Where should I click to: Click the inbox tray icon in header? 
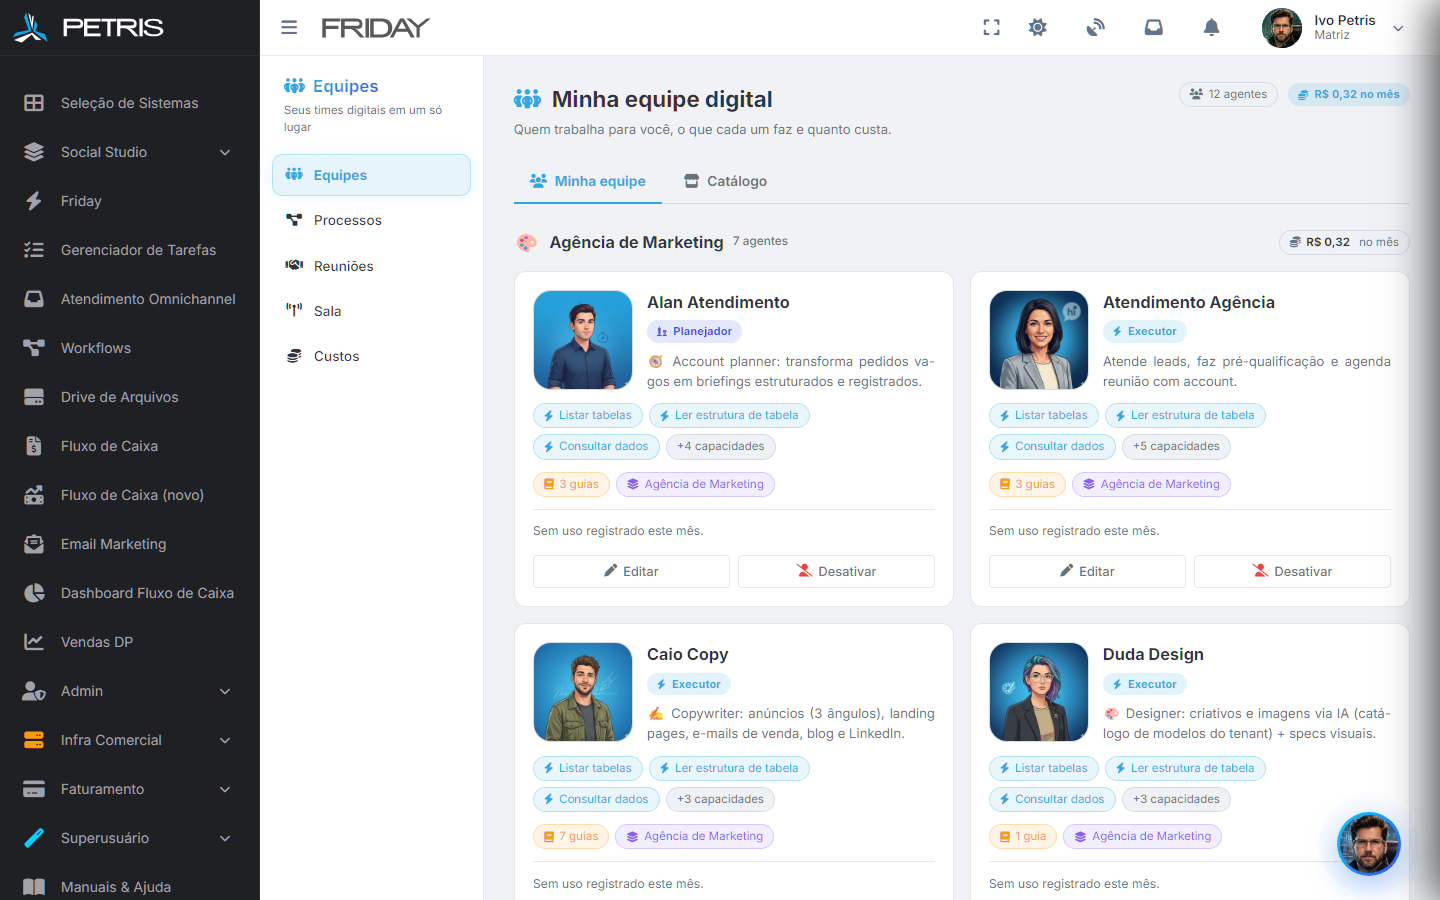[x=1154, y=28]
